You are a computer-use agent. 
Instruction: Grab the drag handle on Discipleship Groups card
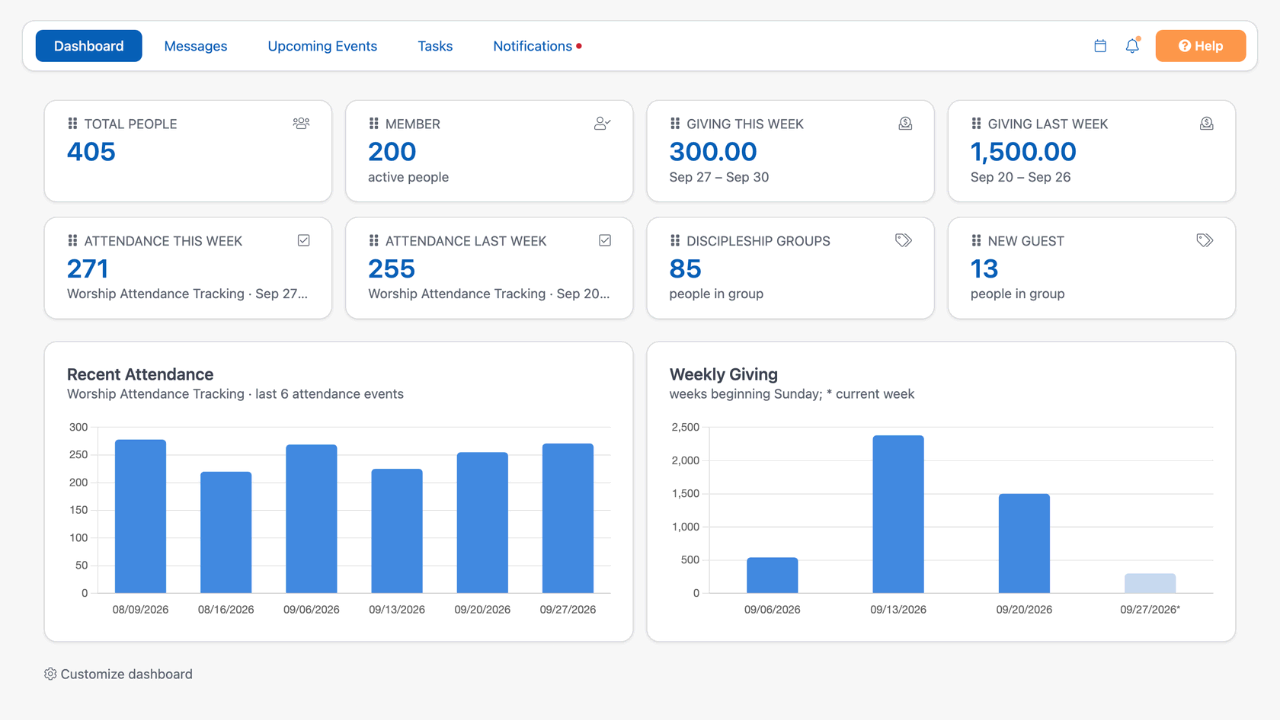pyautogui.click(x=675, y=241)
